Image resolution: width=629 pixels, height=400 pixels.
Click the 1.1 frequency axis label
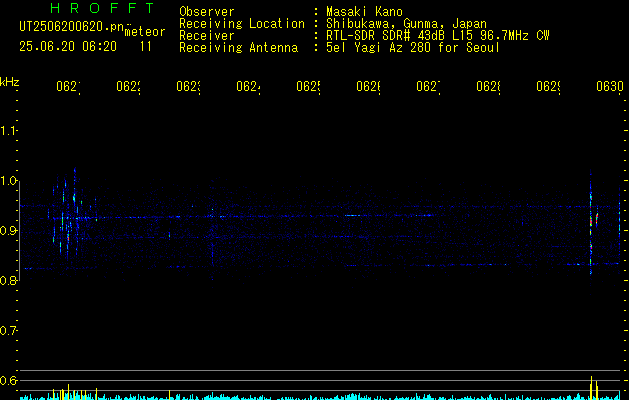click(x=8, y=131)
